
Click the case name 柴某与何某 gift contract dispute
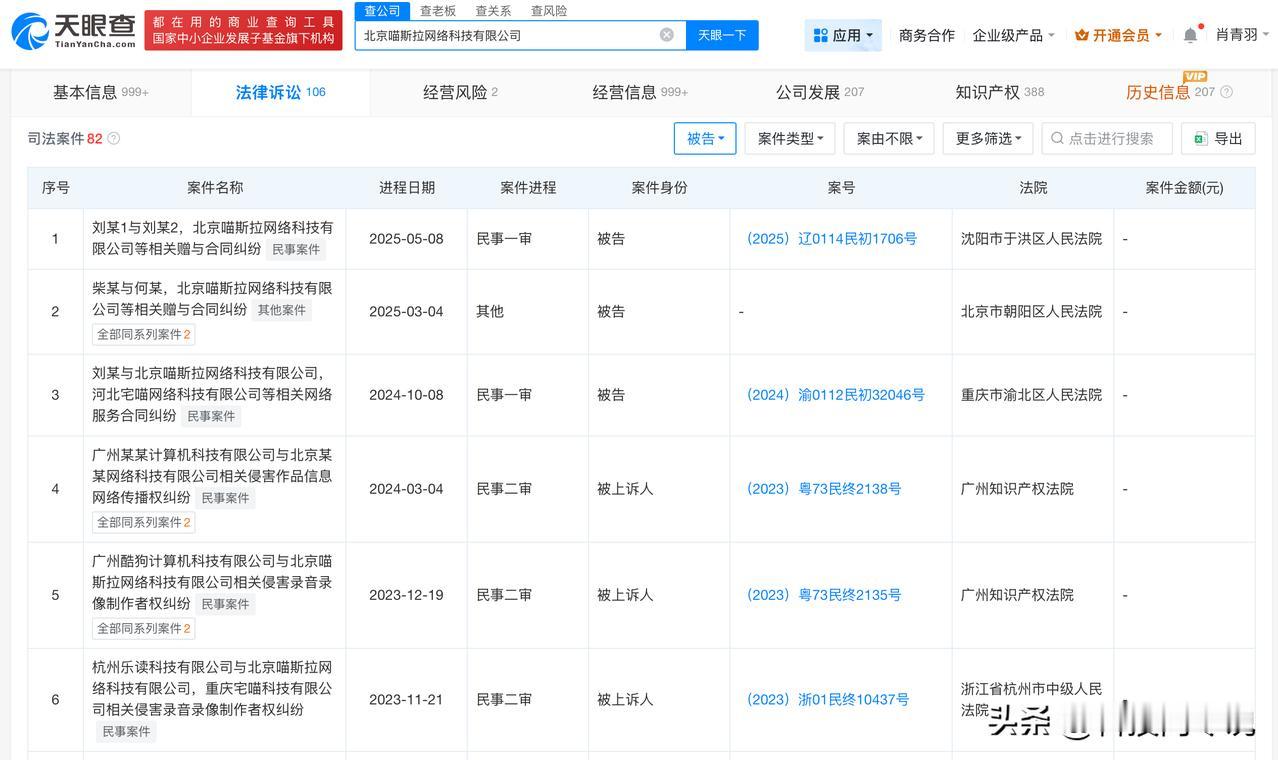[212, 298]
